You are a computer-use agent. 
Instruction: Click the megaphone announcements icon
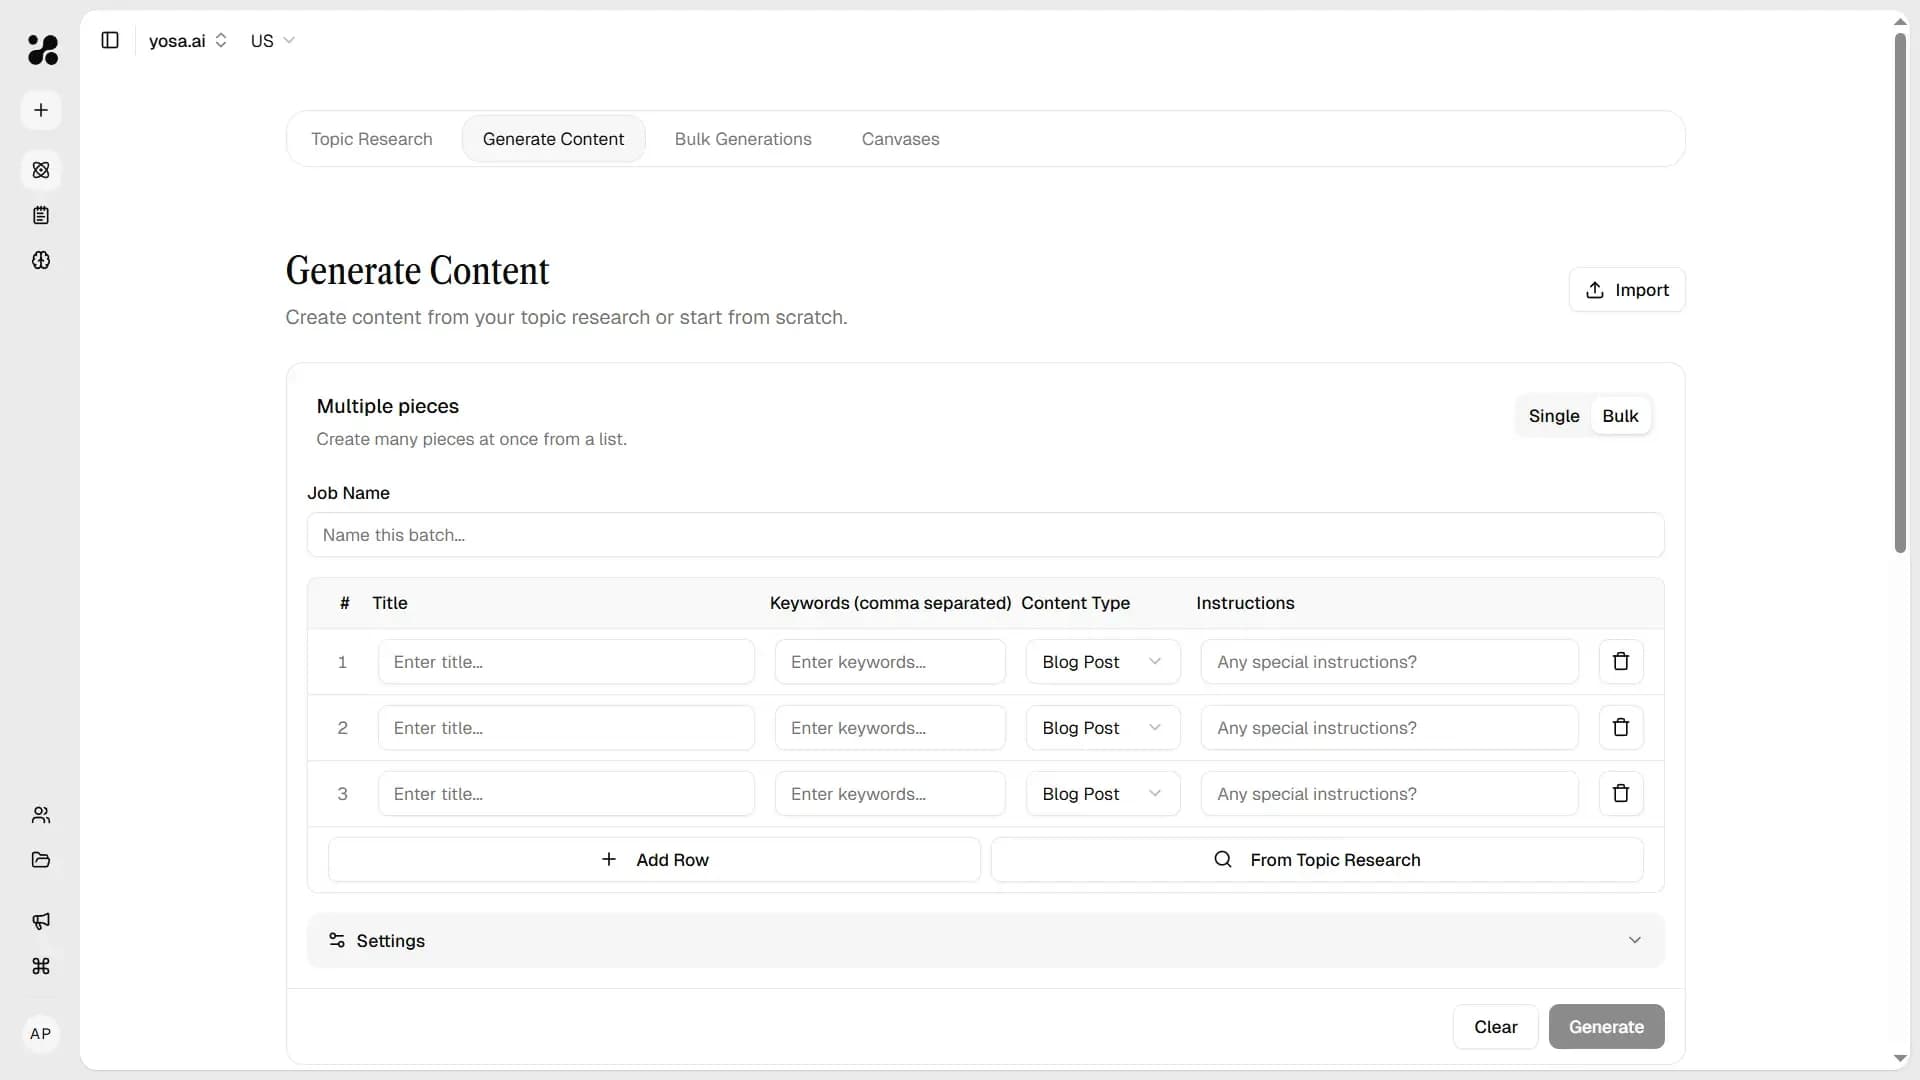(x=40, y=921)
